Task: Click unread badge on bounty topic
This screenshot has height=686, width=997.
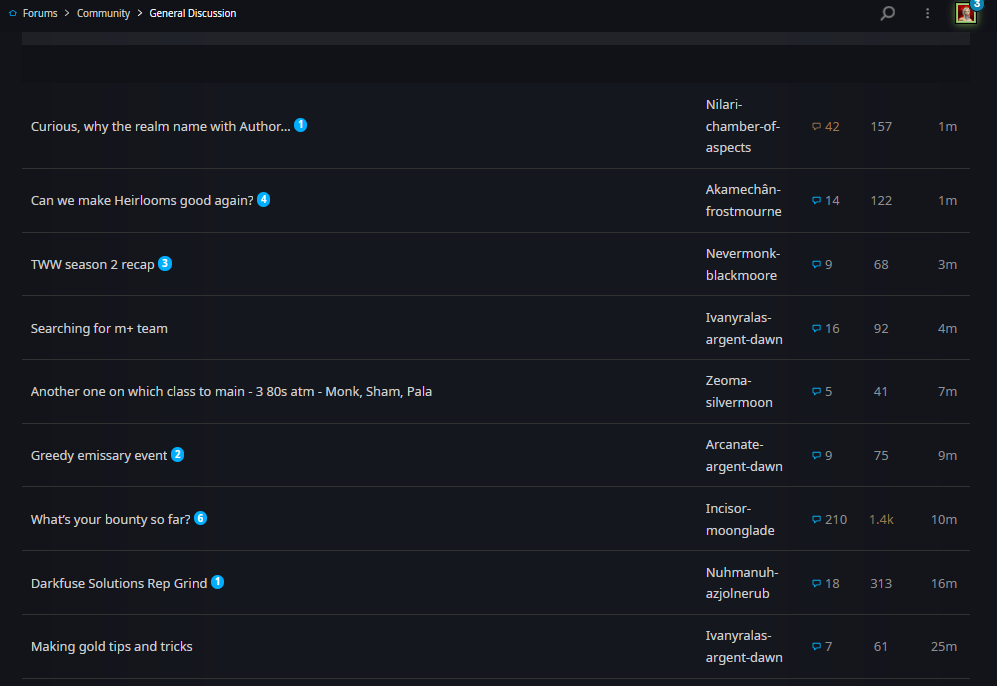Action: point(200,518)
